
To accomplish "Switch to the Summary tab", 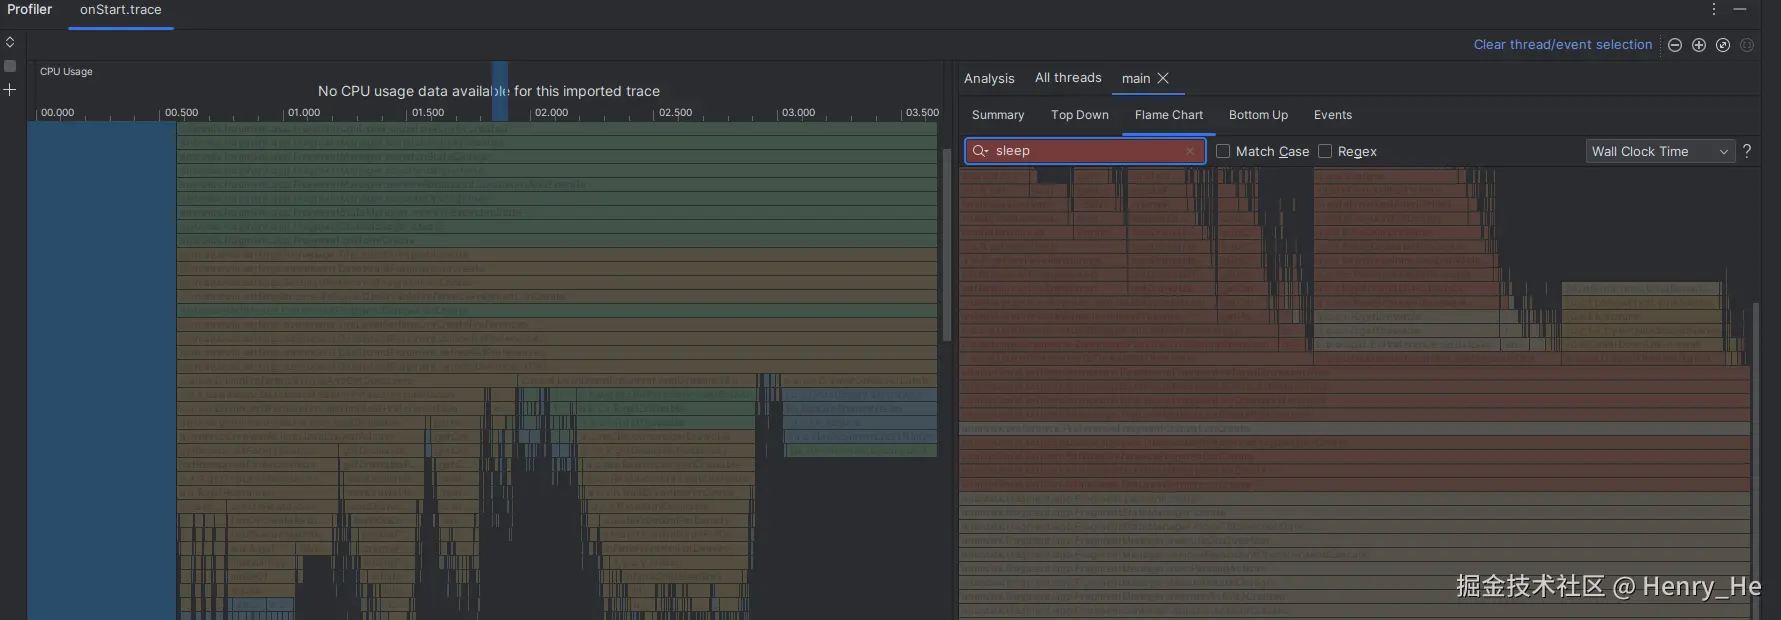I will (x=998, y=115).
